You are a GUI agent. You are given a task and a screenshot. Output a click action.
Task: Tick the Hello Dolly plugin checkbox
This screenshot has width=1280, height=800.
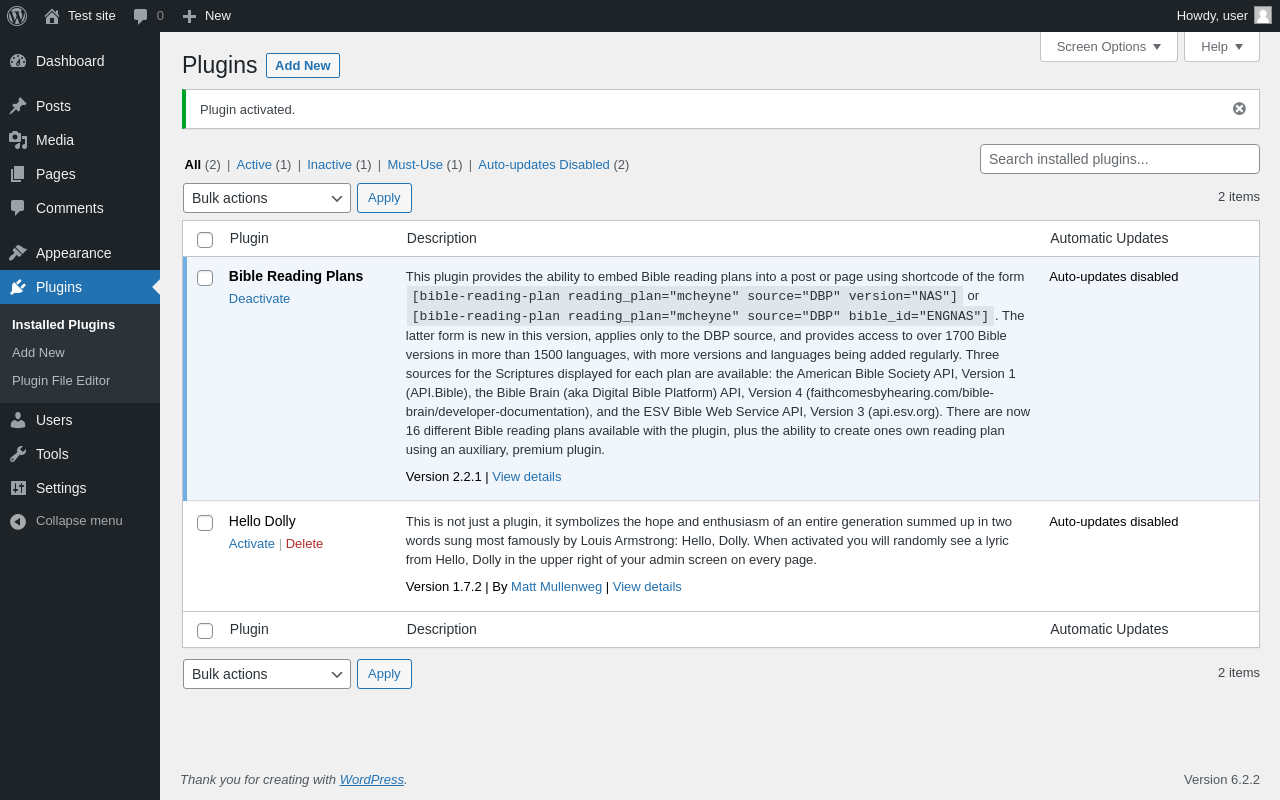pos(205,523)
